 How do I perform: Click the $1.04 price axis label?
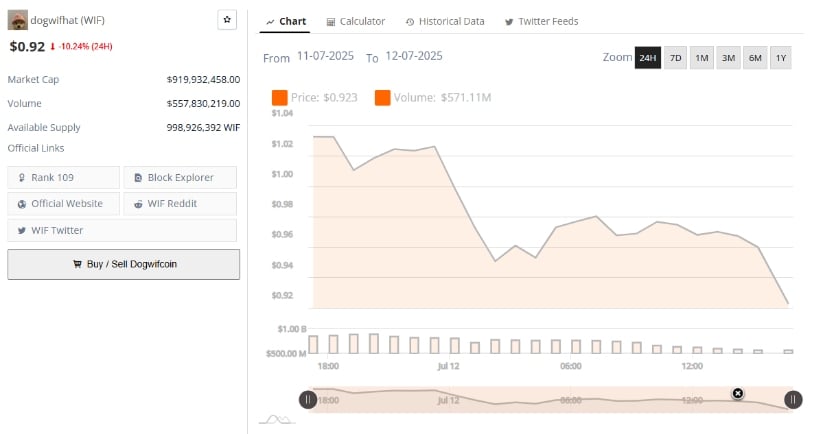pyautogui.click(x=283, y=113)
